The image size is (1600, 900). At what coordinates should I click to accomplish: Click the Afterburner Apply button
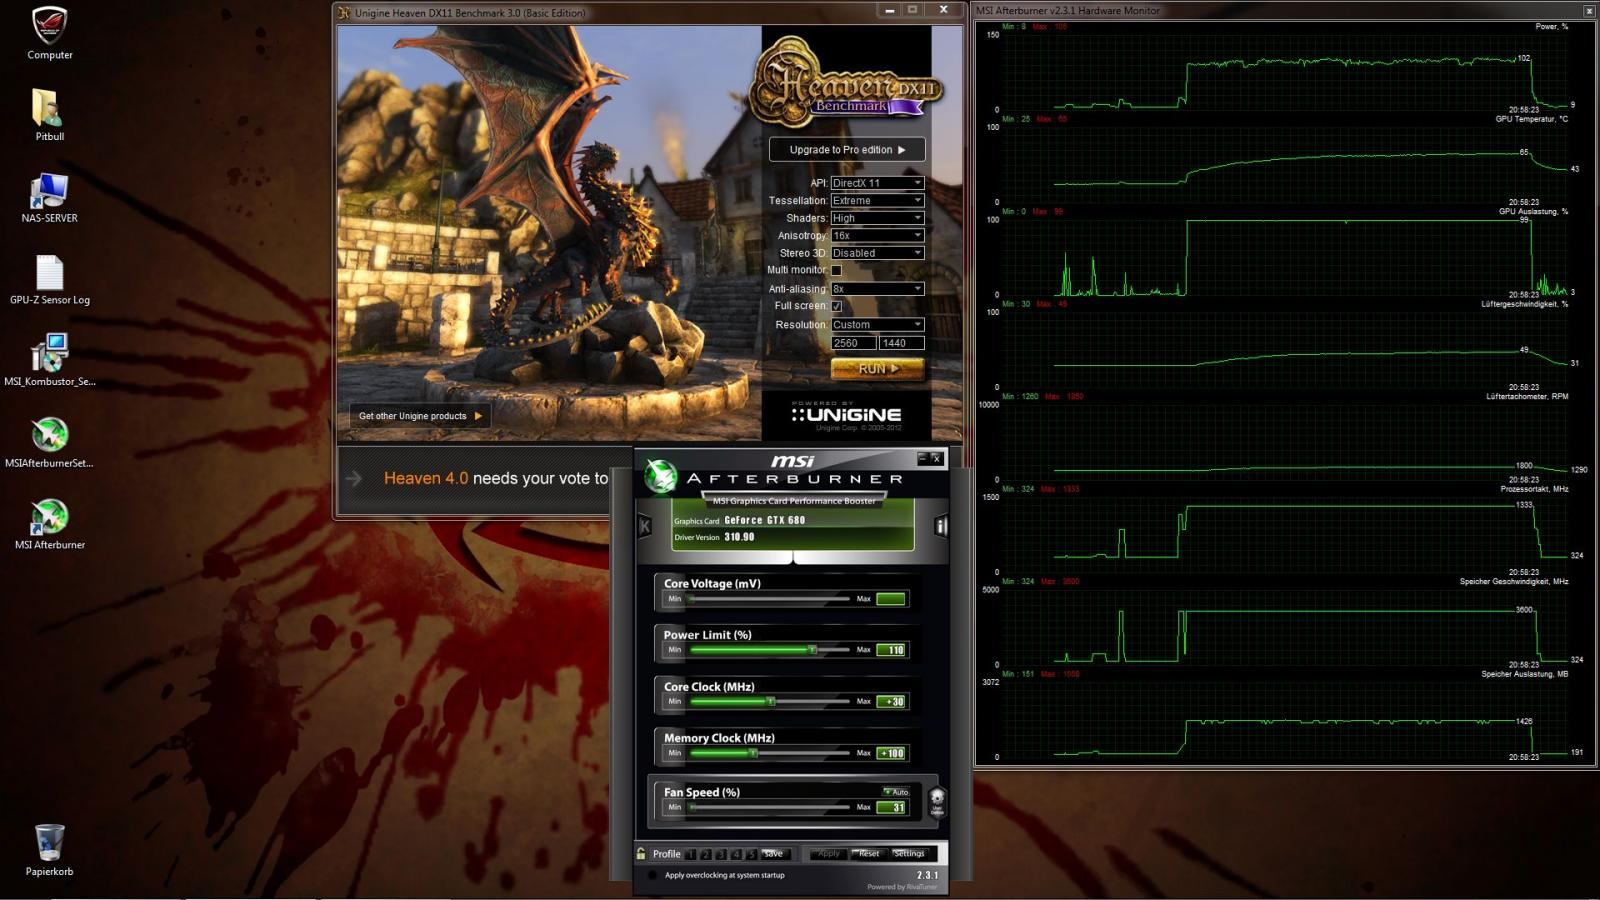(829, 854)
